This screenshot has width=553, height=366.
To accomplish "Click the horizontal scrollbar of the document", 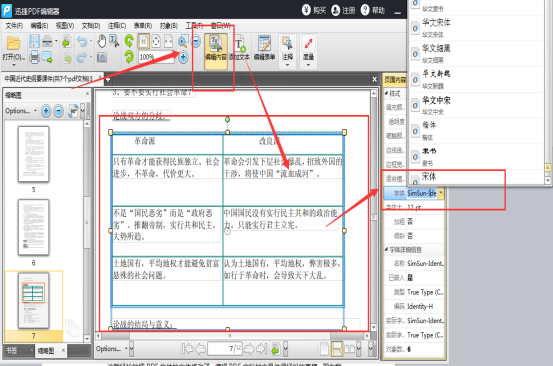I will coord(232,336).
